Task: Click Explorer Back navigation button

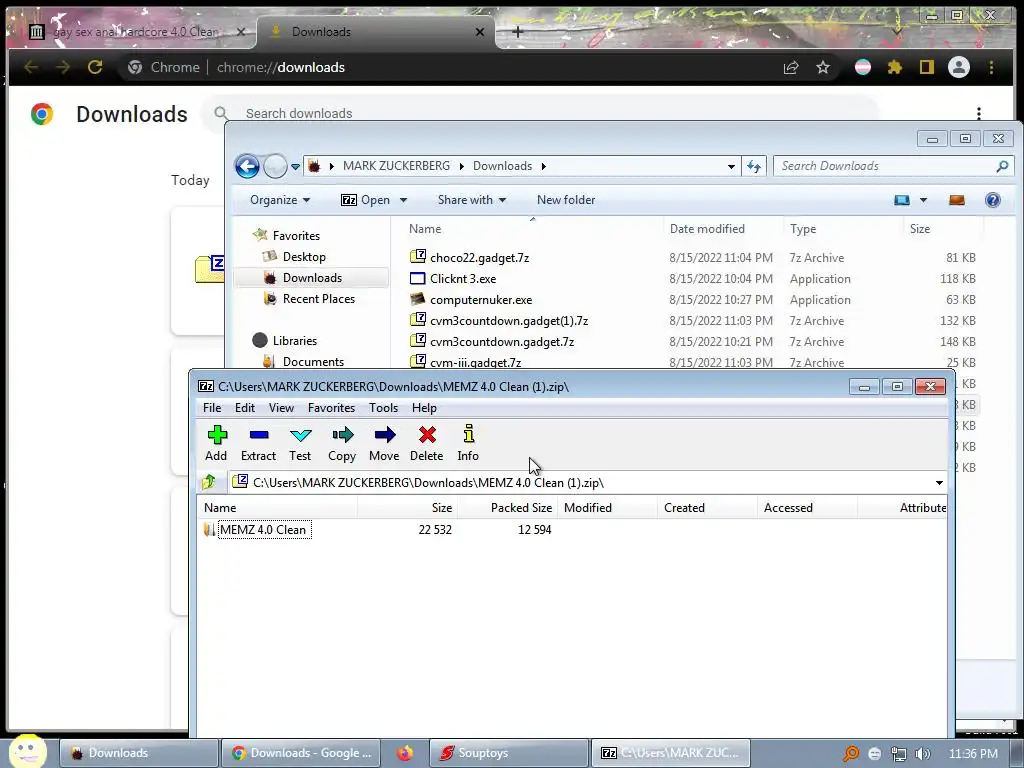Action: click(248, 166)
